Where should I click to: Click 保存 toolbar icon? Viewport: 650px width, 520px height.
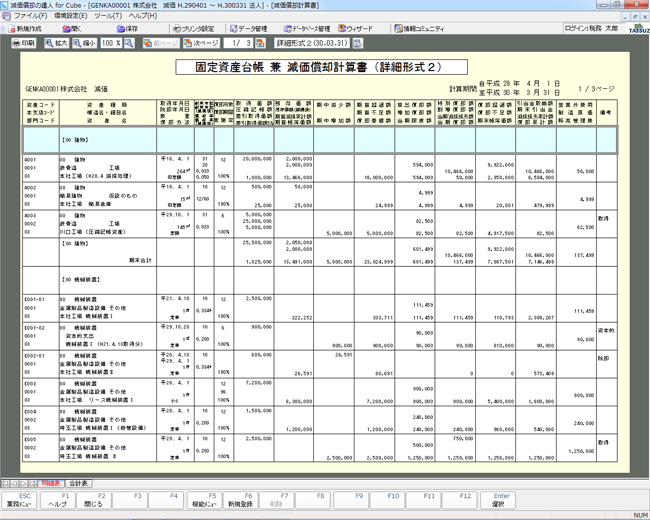pyautogui.click(x=127, y=29)
